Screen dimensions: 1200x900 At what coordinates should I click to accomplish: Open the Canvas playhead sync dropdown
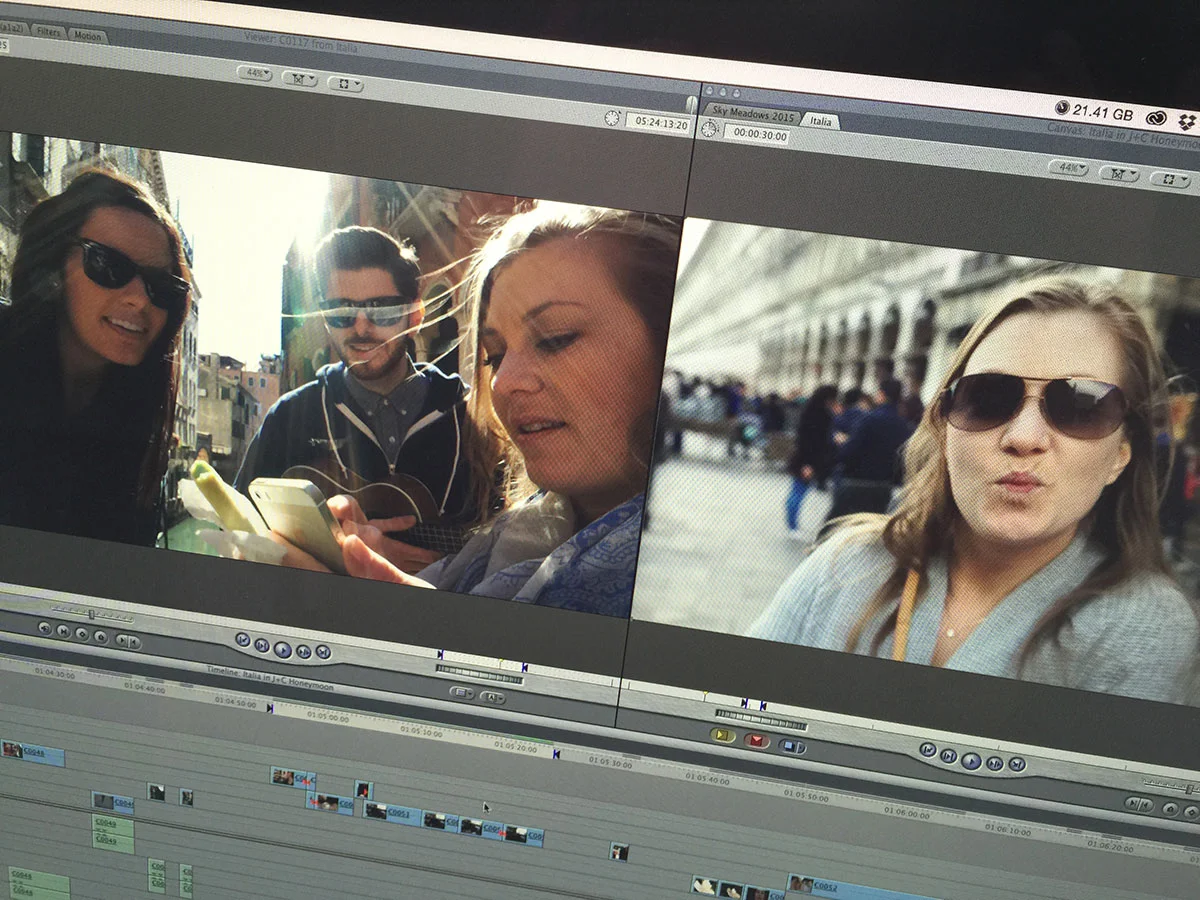(x=1119, y=173)
